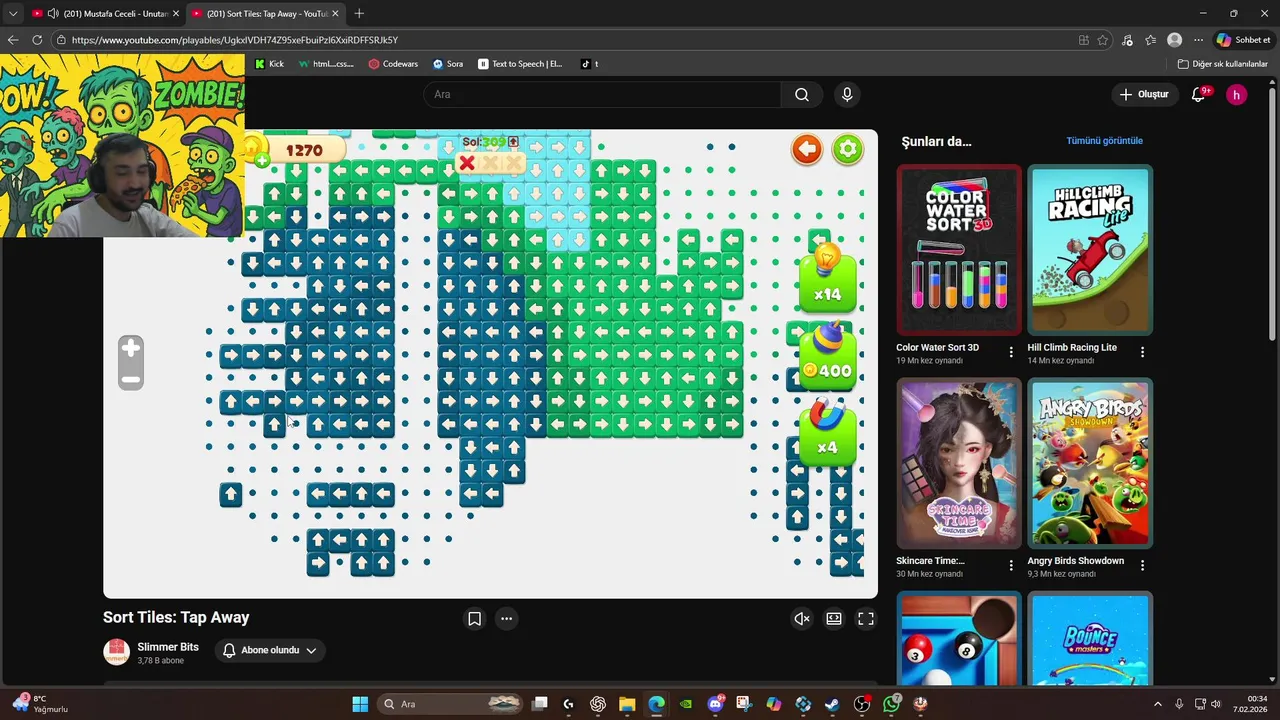Open options for Hill Climb Racing Lite
Screen dimensions: 1280x720
(1142, 352)
